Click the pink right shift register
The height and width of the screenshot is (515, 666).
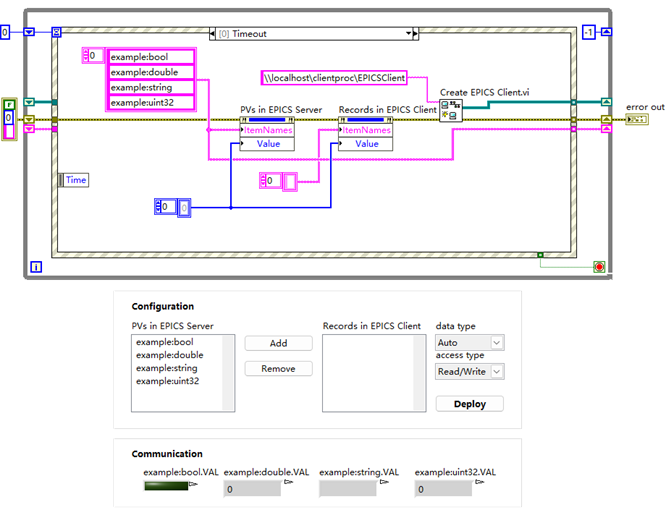(607, 129)
